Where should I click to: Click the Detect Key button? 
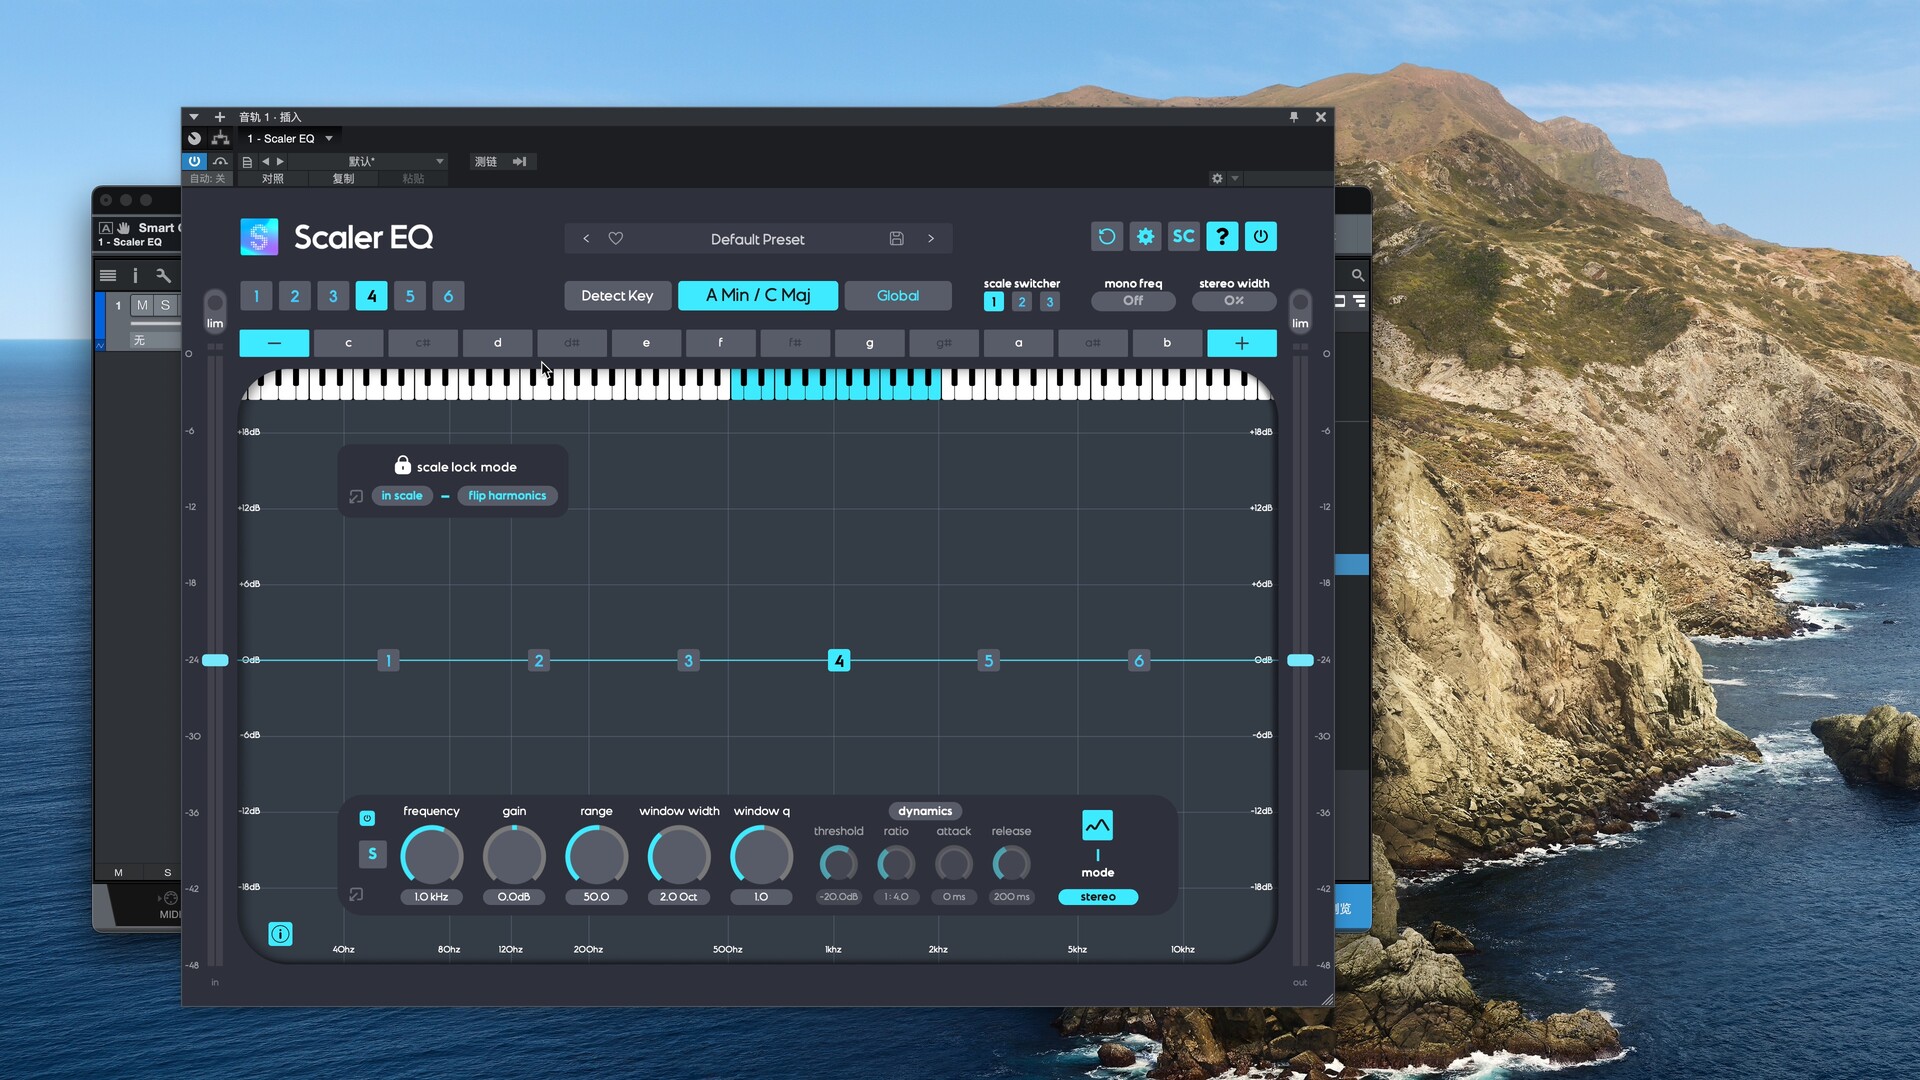[617, 295]
